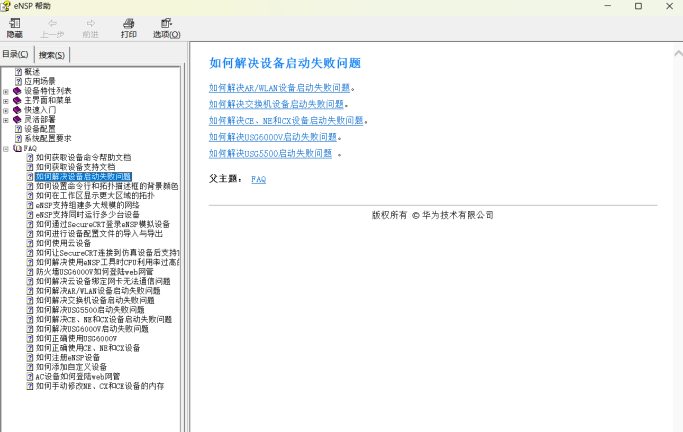Click the topic icon beside 如何获取设备支持文档
Screen dimensions: 683x432
point(30,167)
